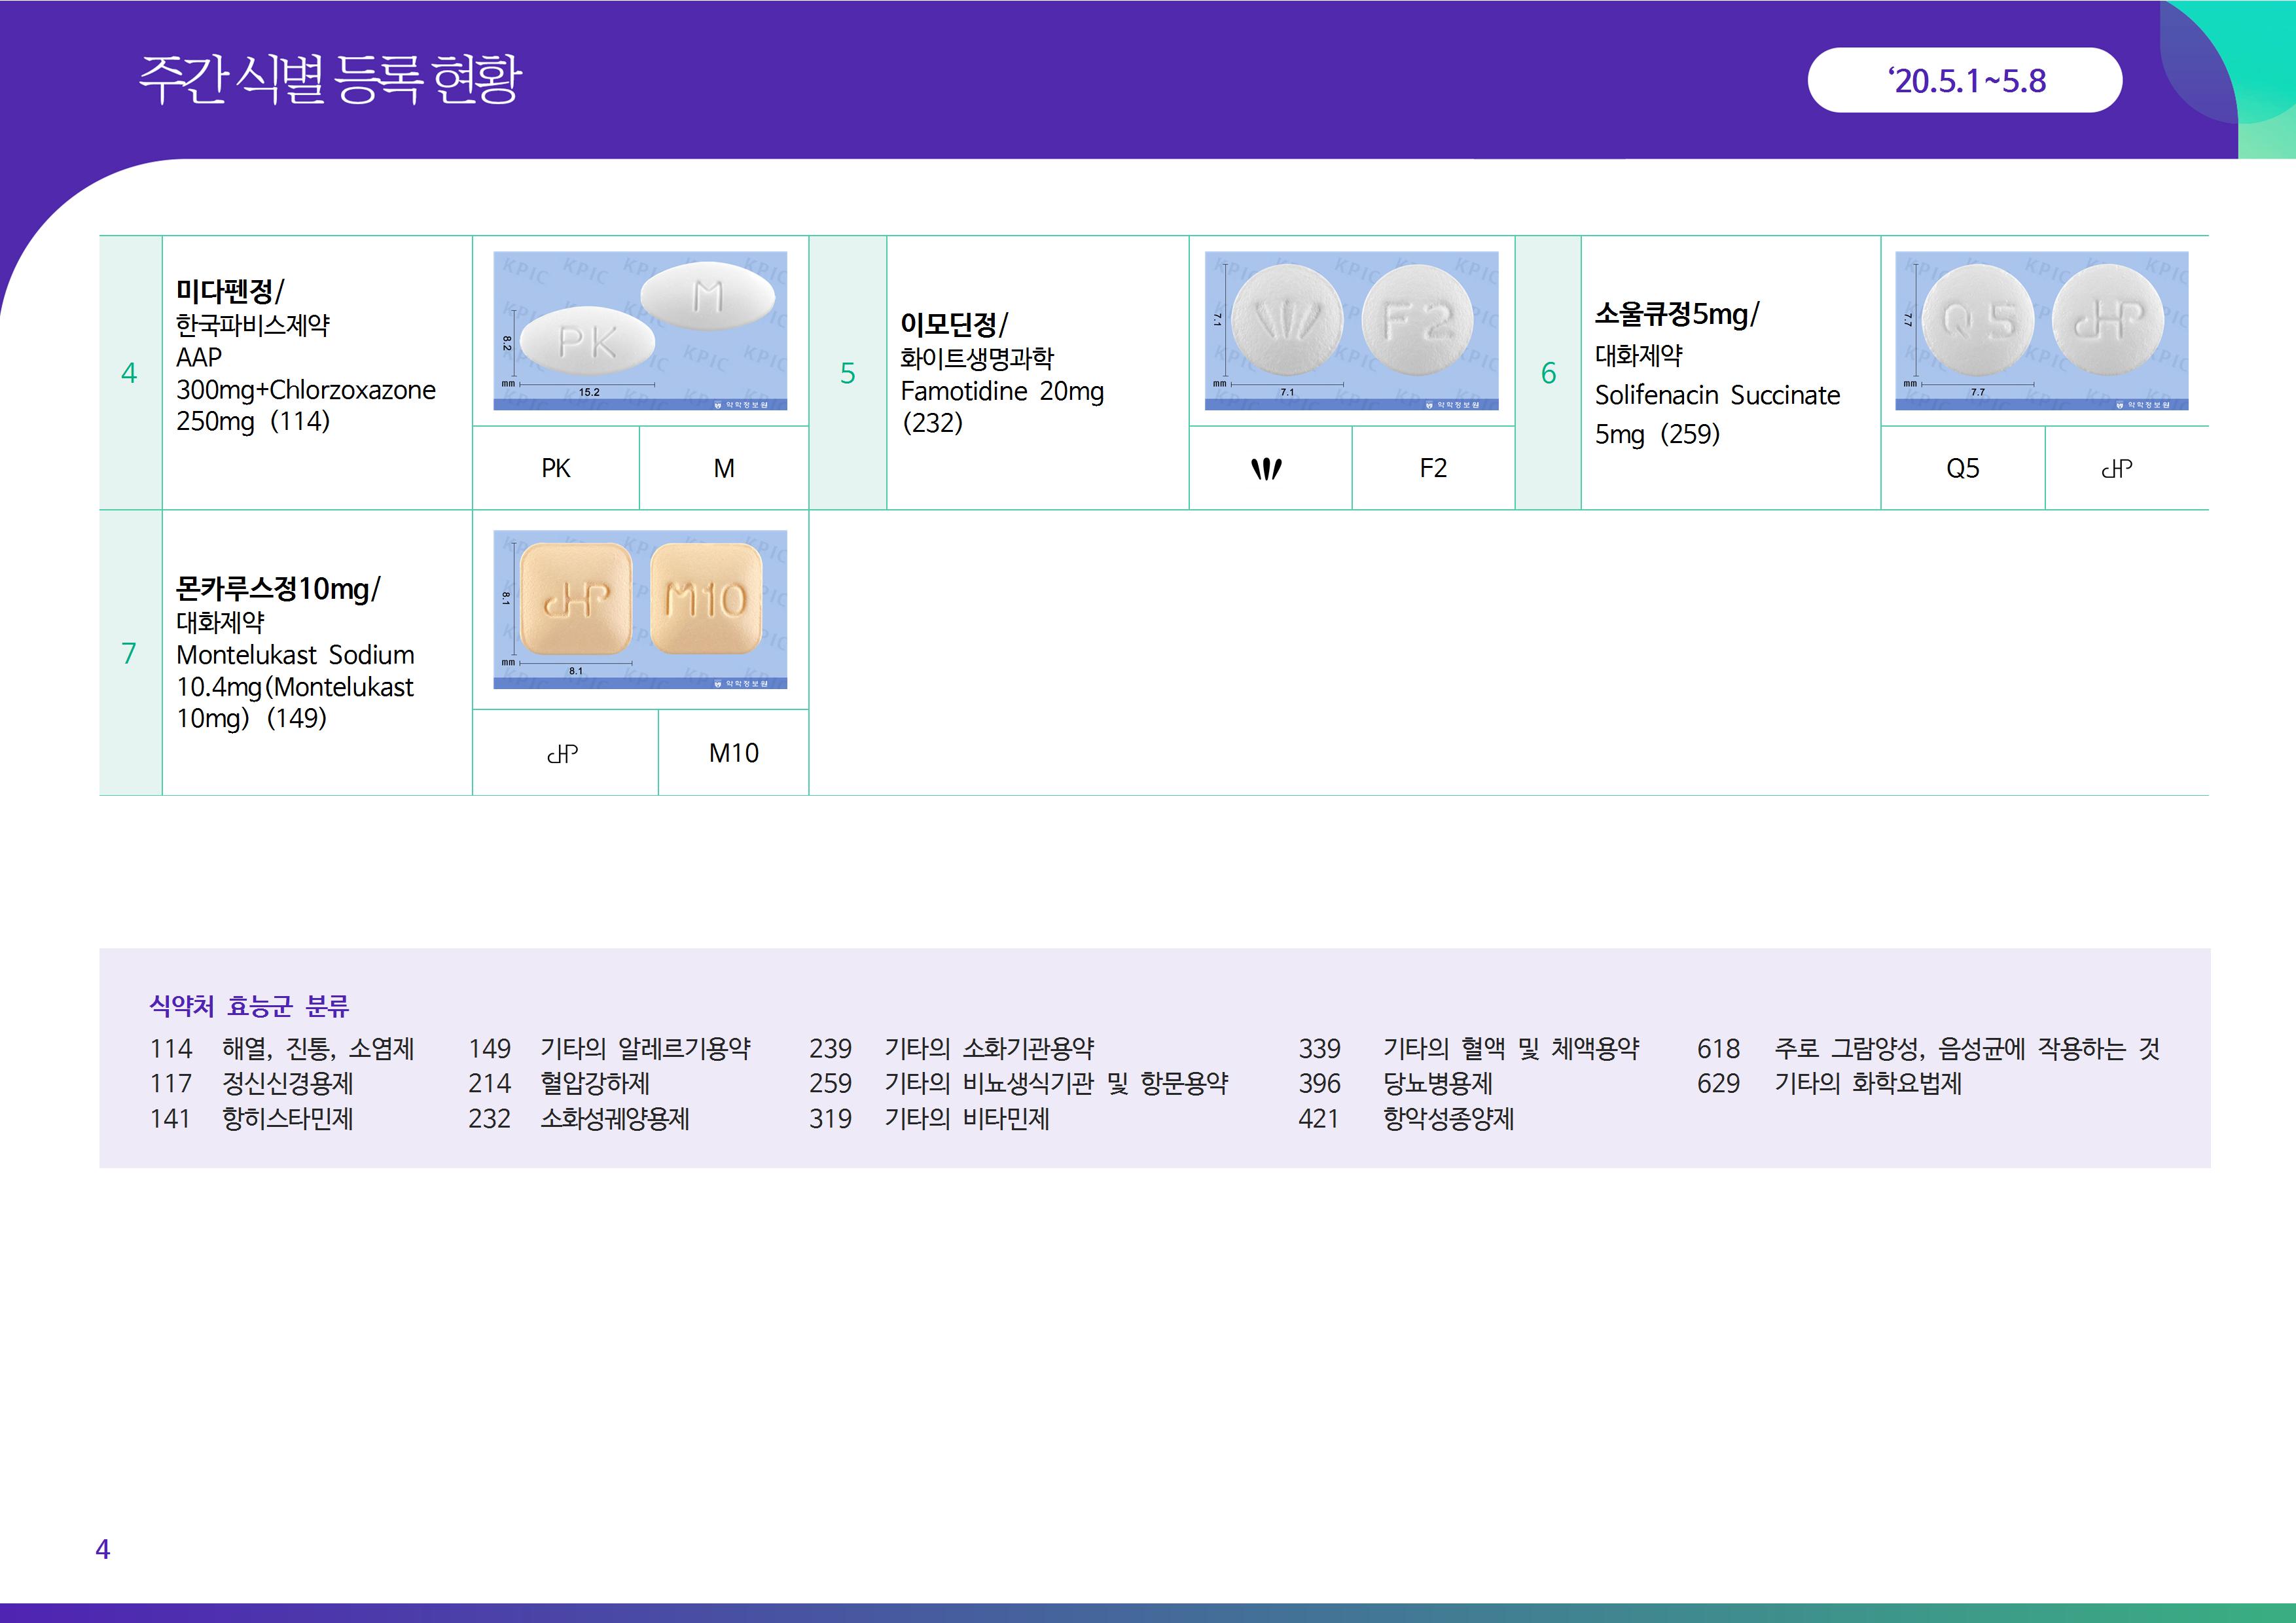Image resolution: width=2296 pixels, height=1623 pixels.
Task: Click the 식약처 효능군 분류 heading
Action: tap(249, 1005)
